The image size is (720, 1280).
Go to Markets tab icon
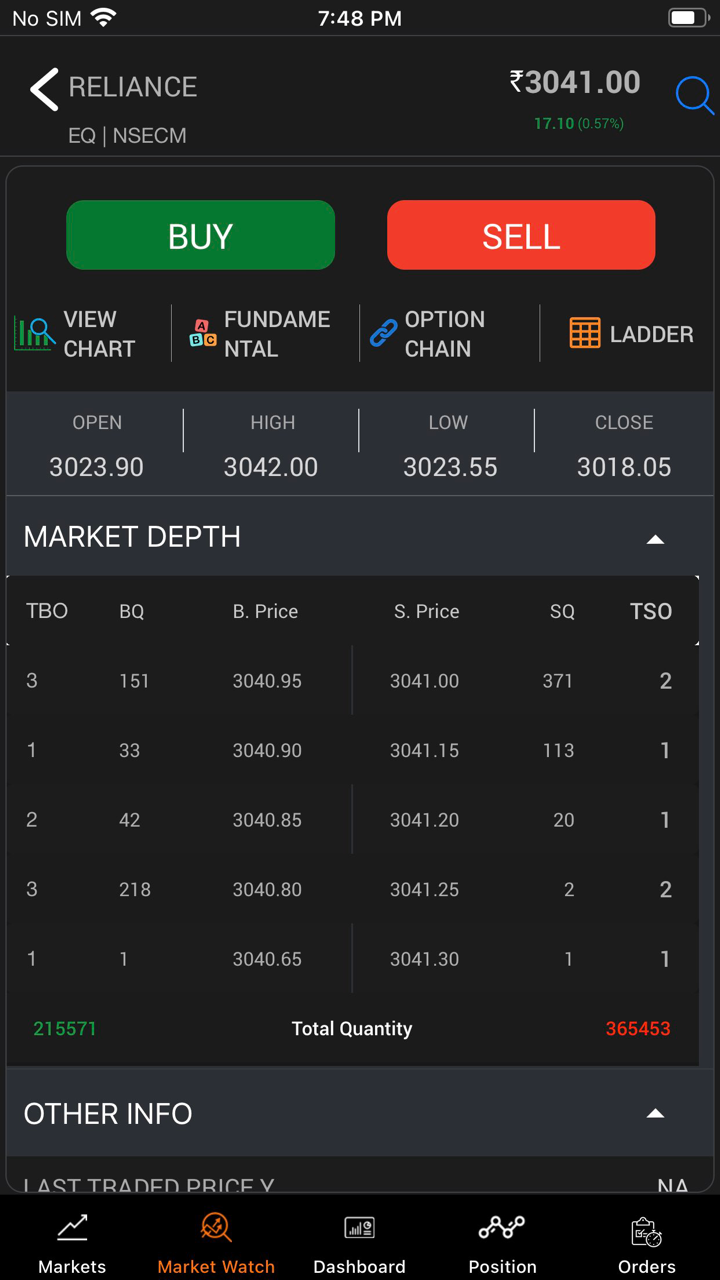click(72, 1229)
